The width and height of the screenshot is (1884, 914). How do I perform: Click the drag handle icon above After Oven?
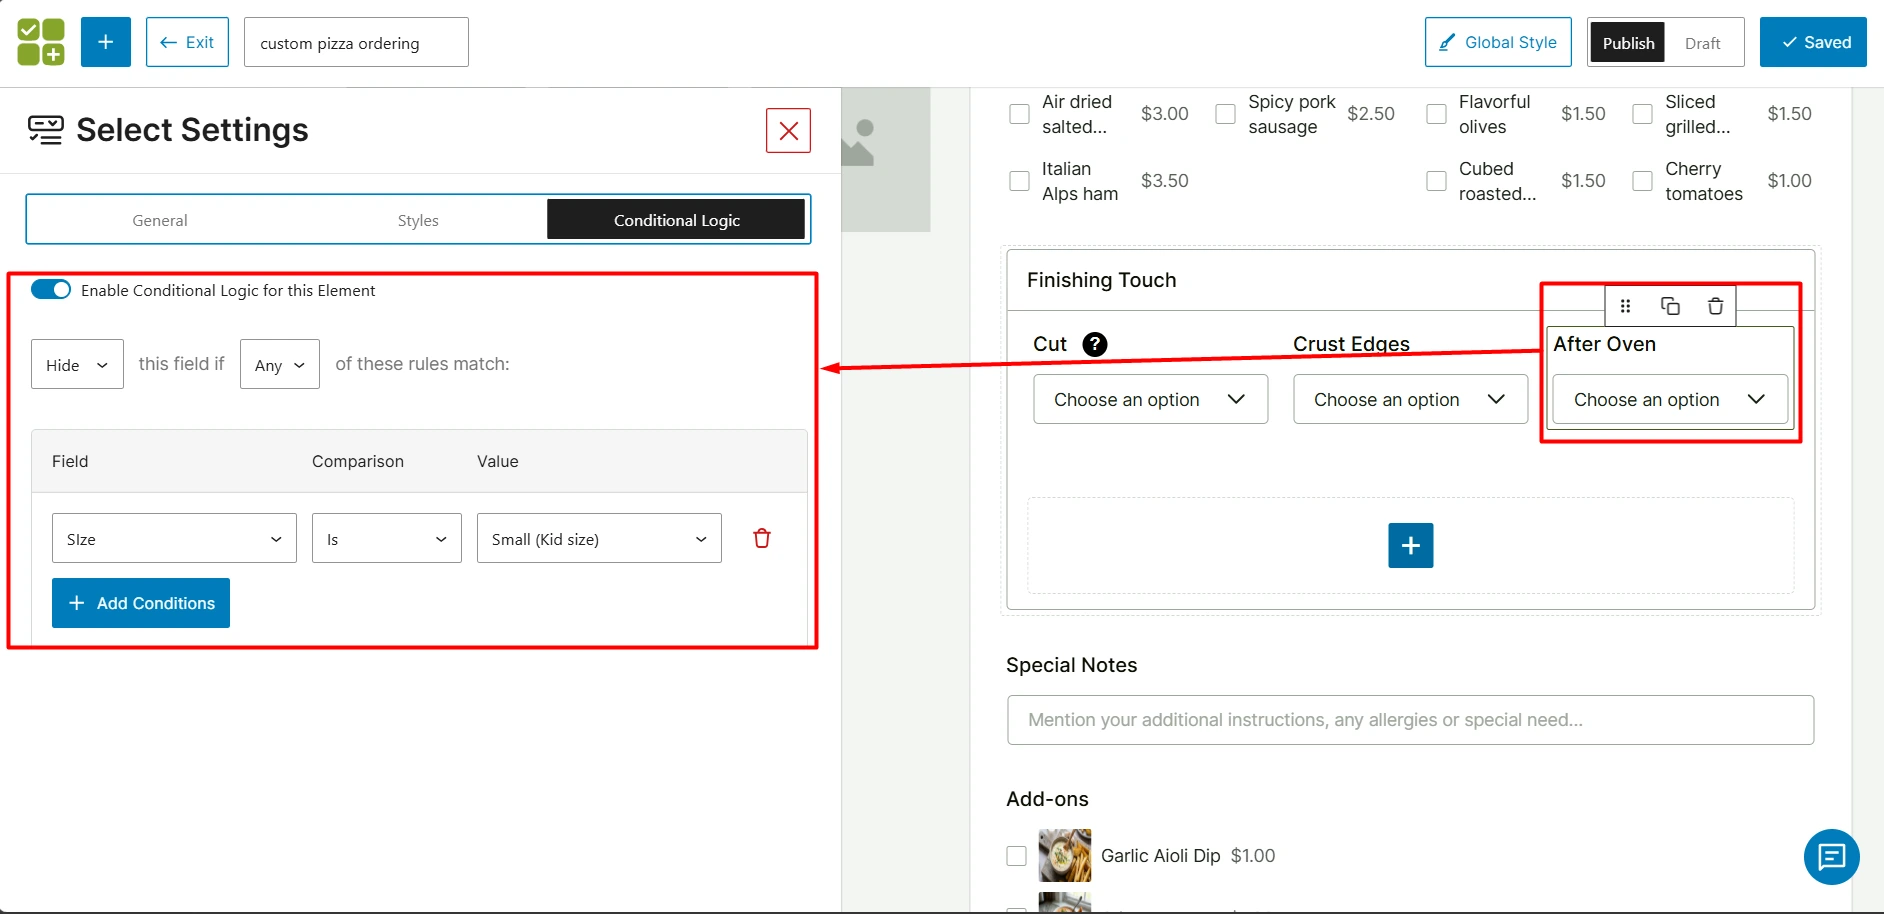[x=1625, y=306]
